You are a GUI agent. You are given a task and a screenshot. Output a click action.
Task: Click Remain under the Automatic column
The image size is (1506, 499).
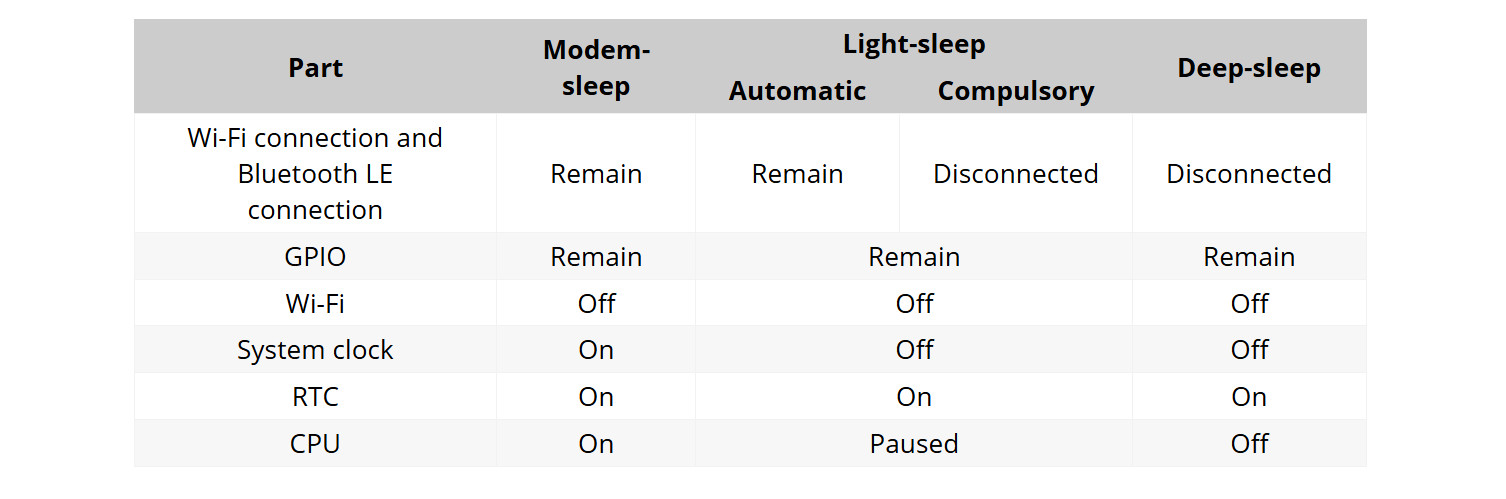797,174
